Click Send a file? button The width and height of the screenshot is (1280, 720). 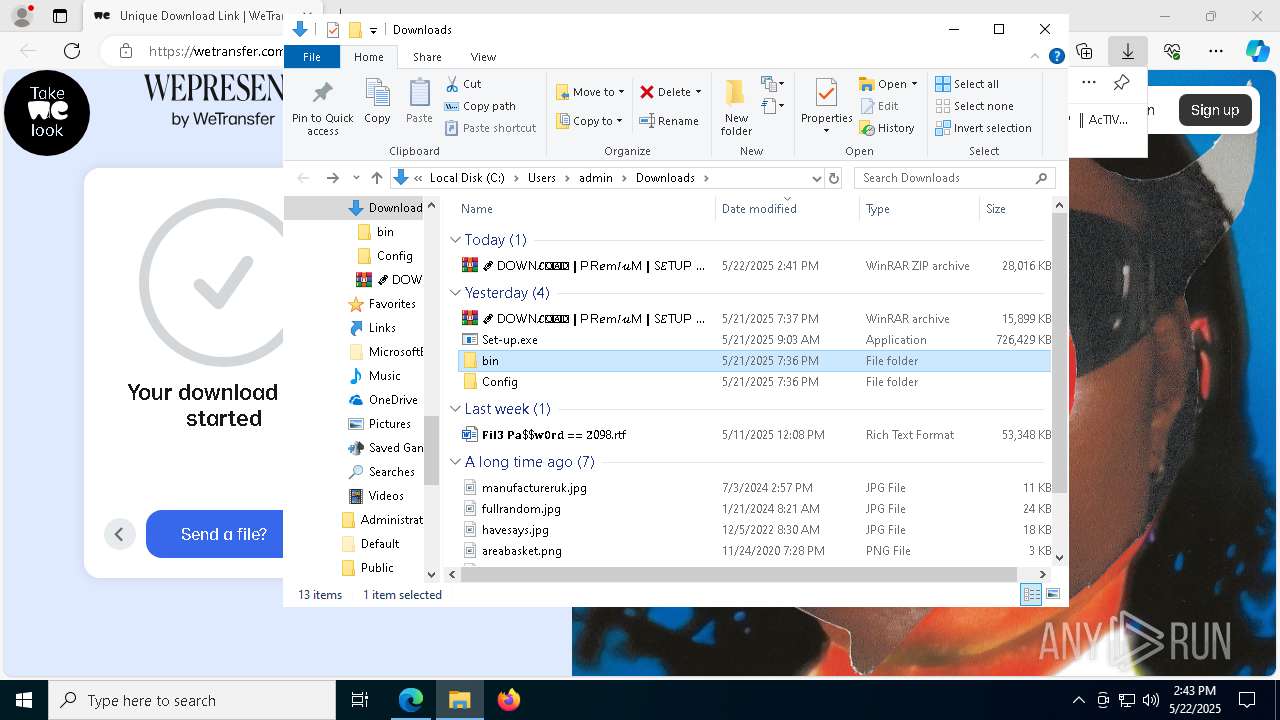[x=224, y=534]
